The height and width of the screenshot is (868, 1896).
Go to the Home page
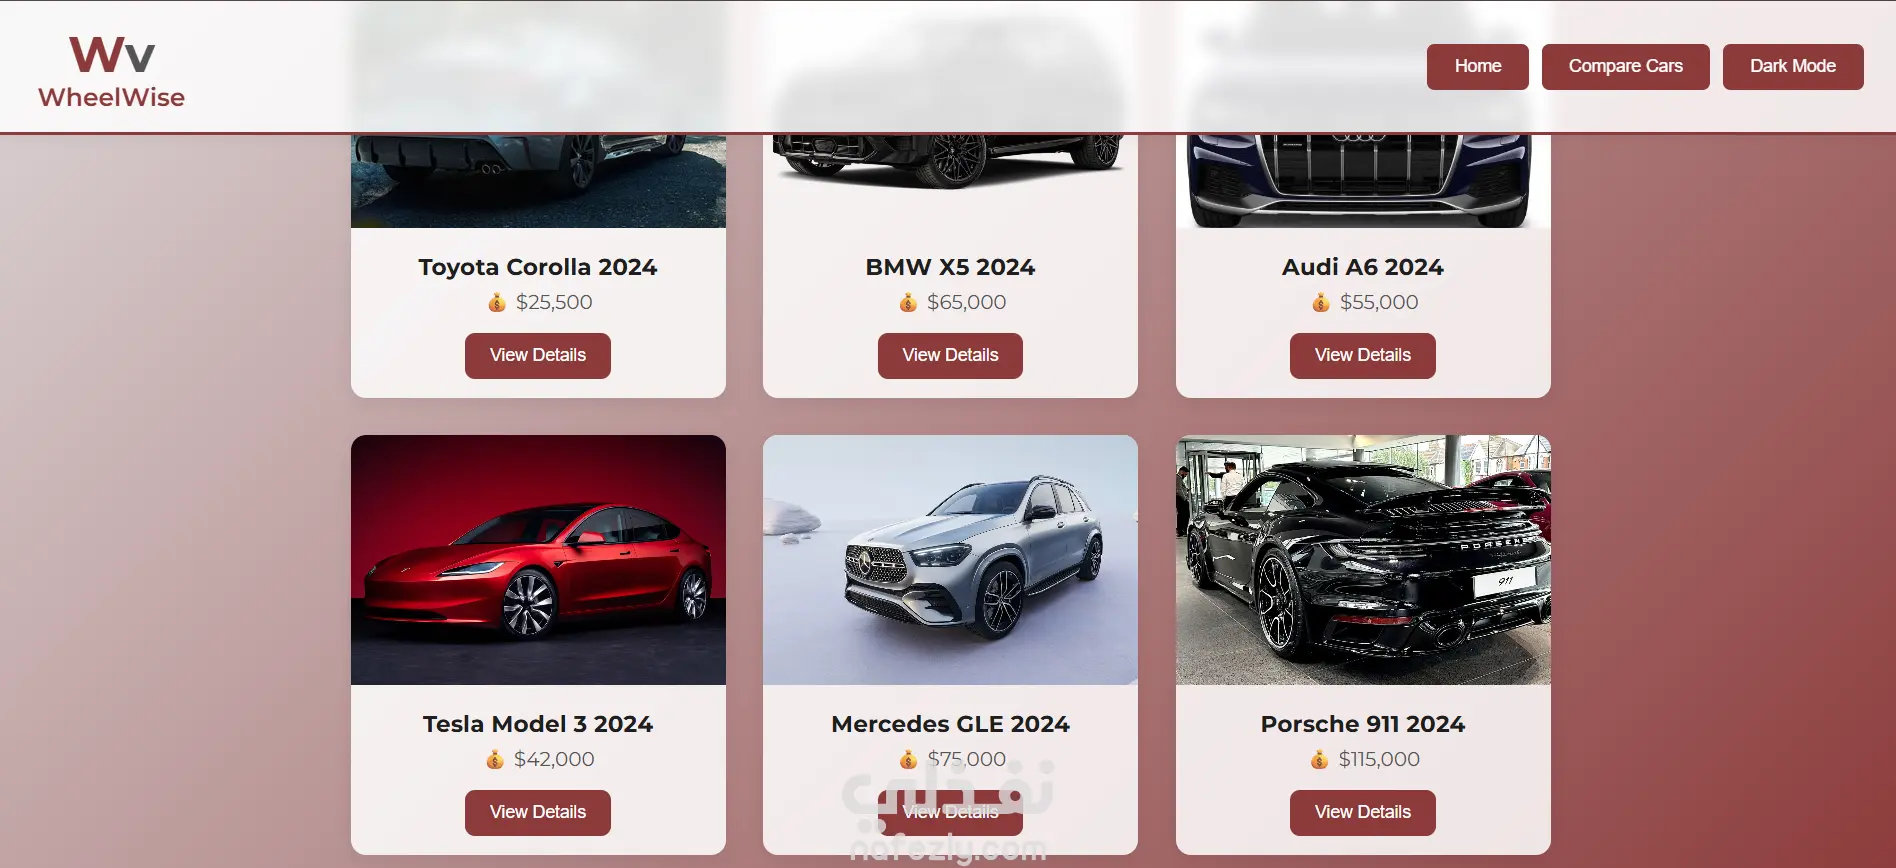pyautogui.click(x=1478, y=67)
